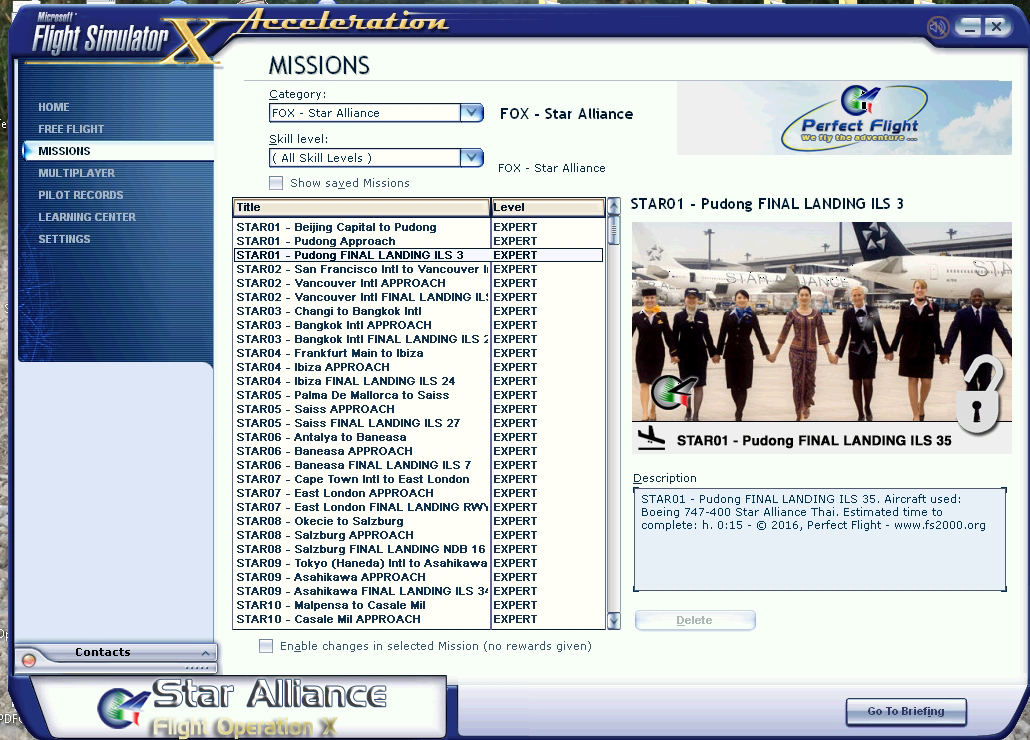This screenshot has width=1030, height=740.
Task: Select MISSIONS in the side menu
Action: point(118,151)
